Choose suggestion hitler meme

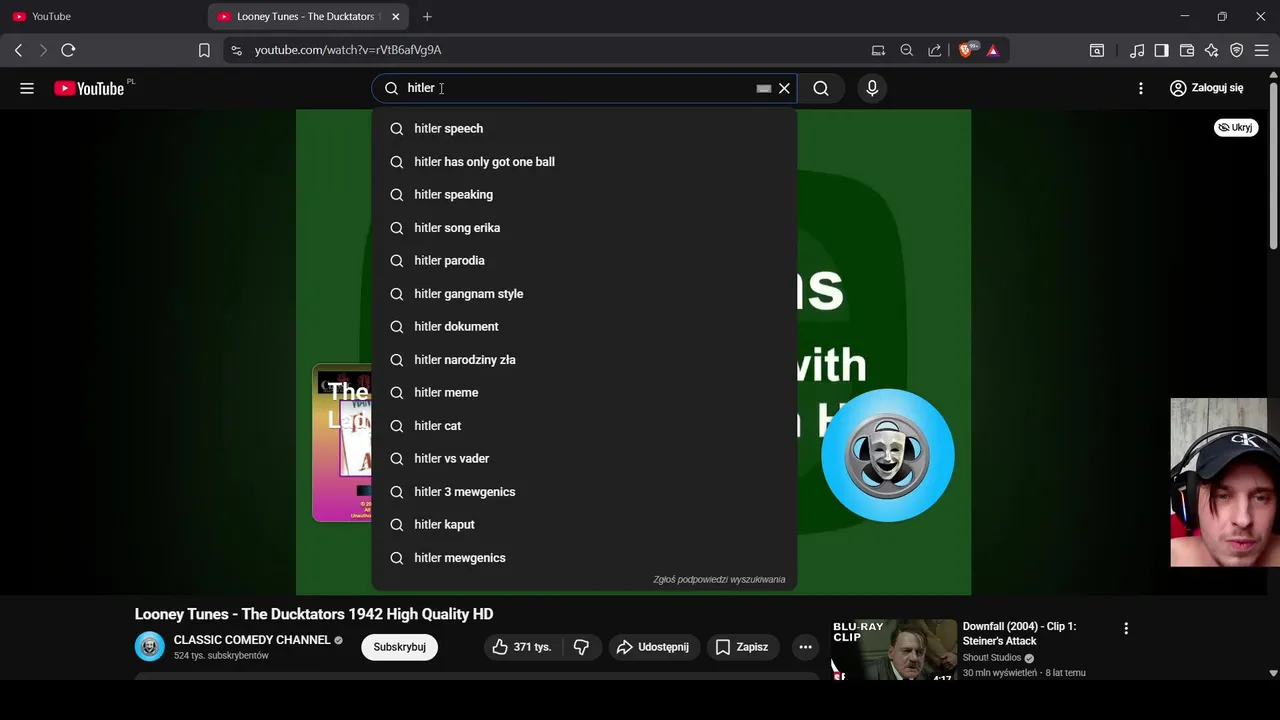(584, 392)
